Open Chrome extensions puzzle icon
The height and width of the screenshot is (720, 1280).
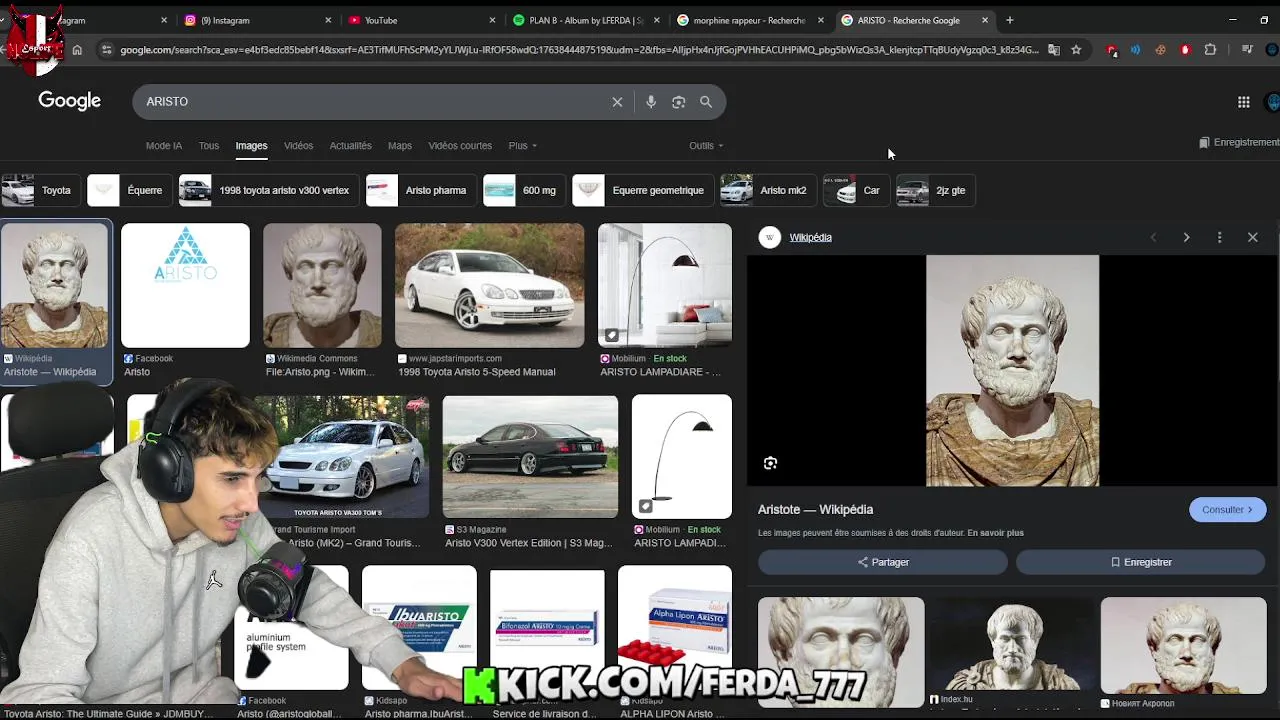click(x=1210, y=50)
